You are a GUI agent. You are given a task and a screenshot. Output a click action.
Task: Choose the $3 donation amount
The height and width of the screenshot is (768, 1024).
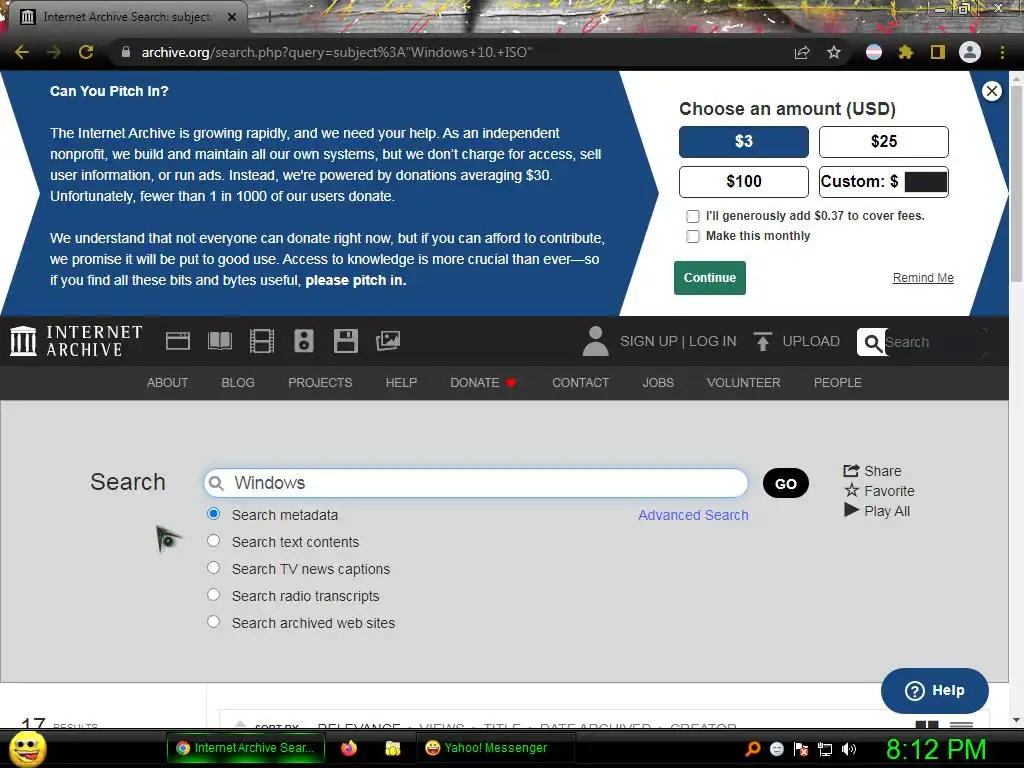pos(744,142)
